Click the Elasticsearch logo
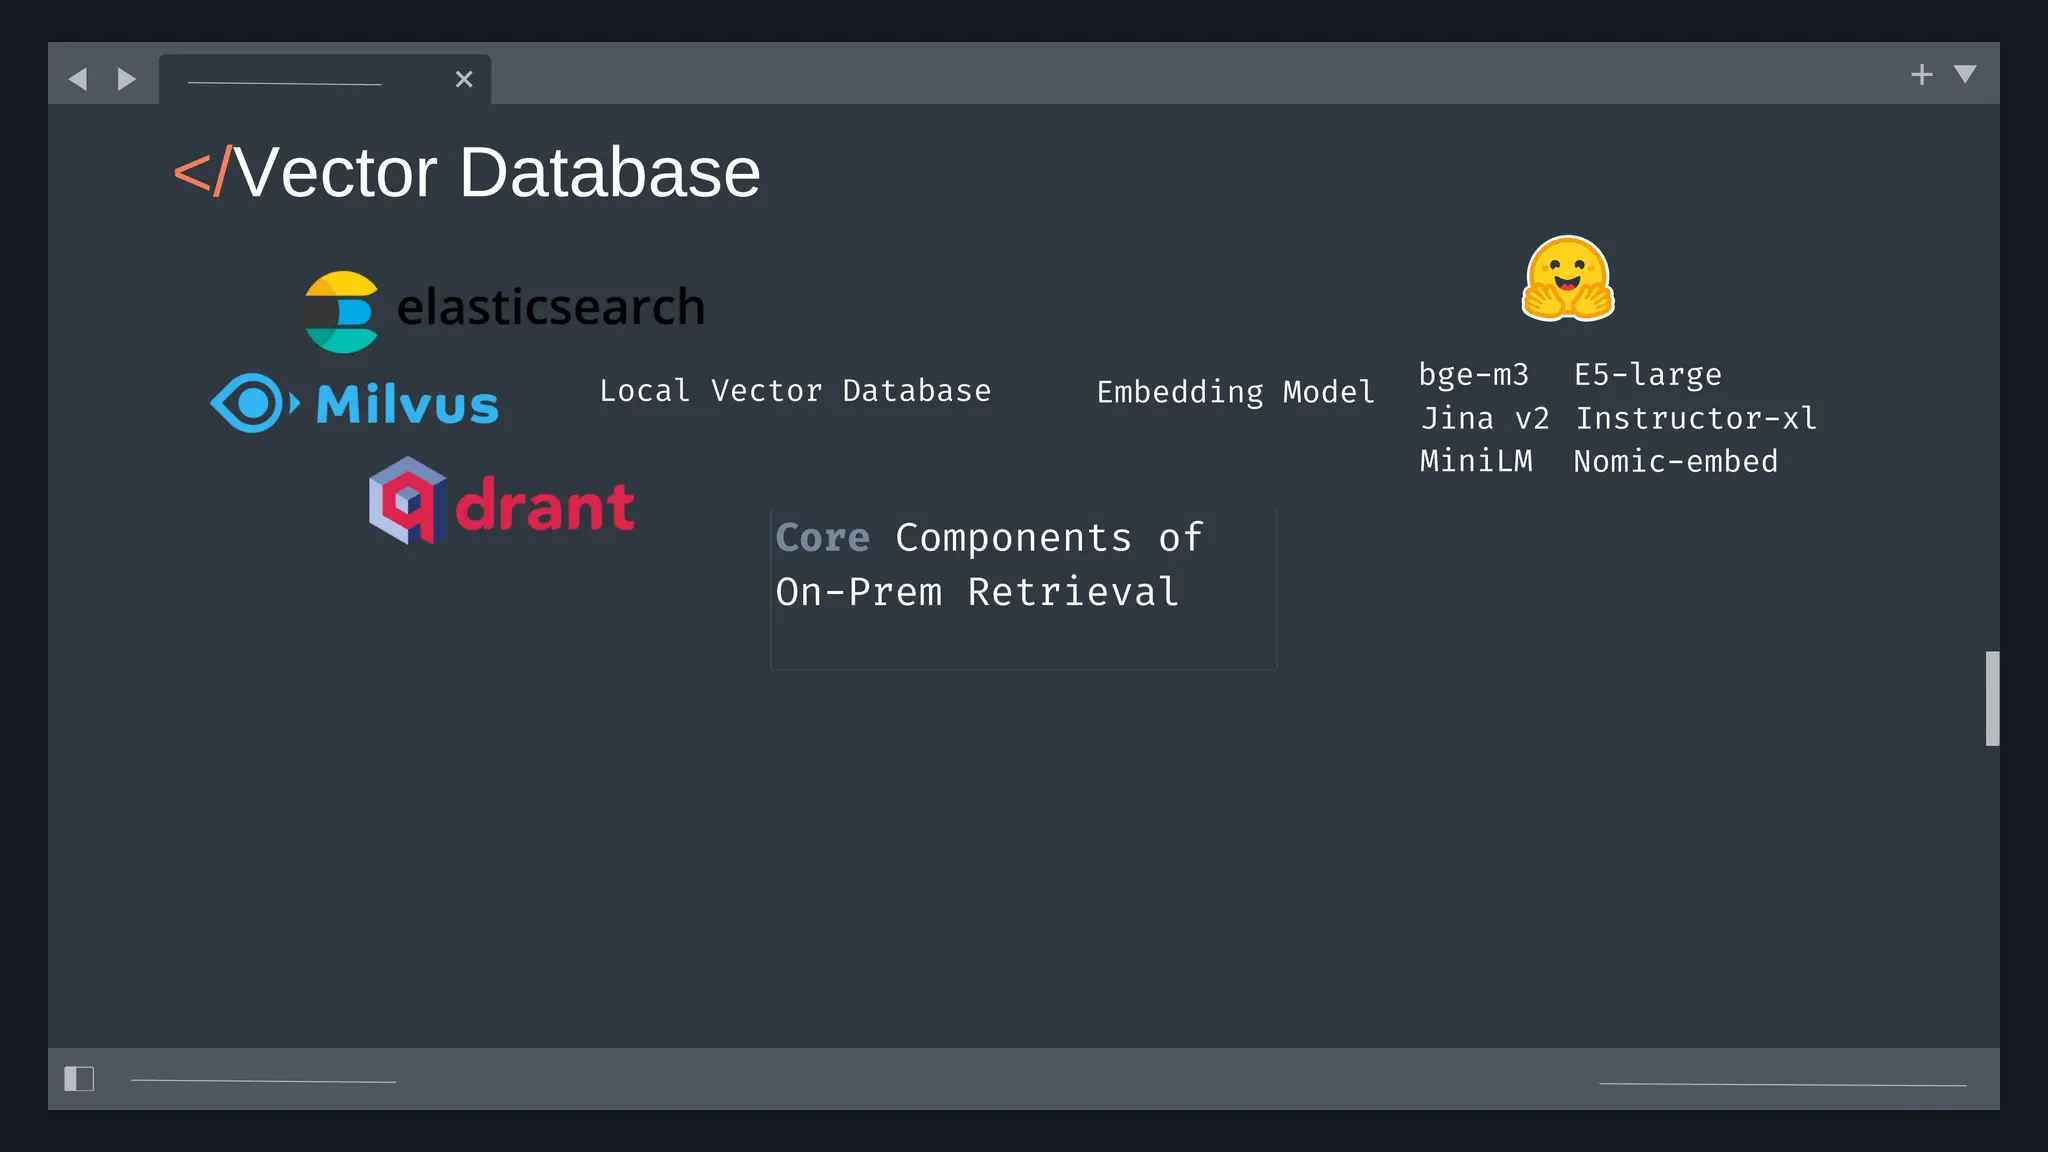2048x1152 pixels. [x=505, y=310]
